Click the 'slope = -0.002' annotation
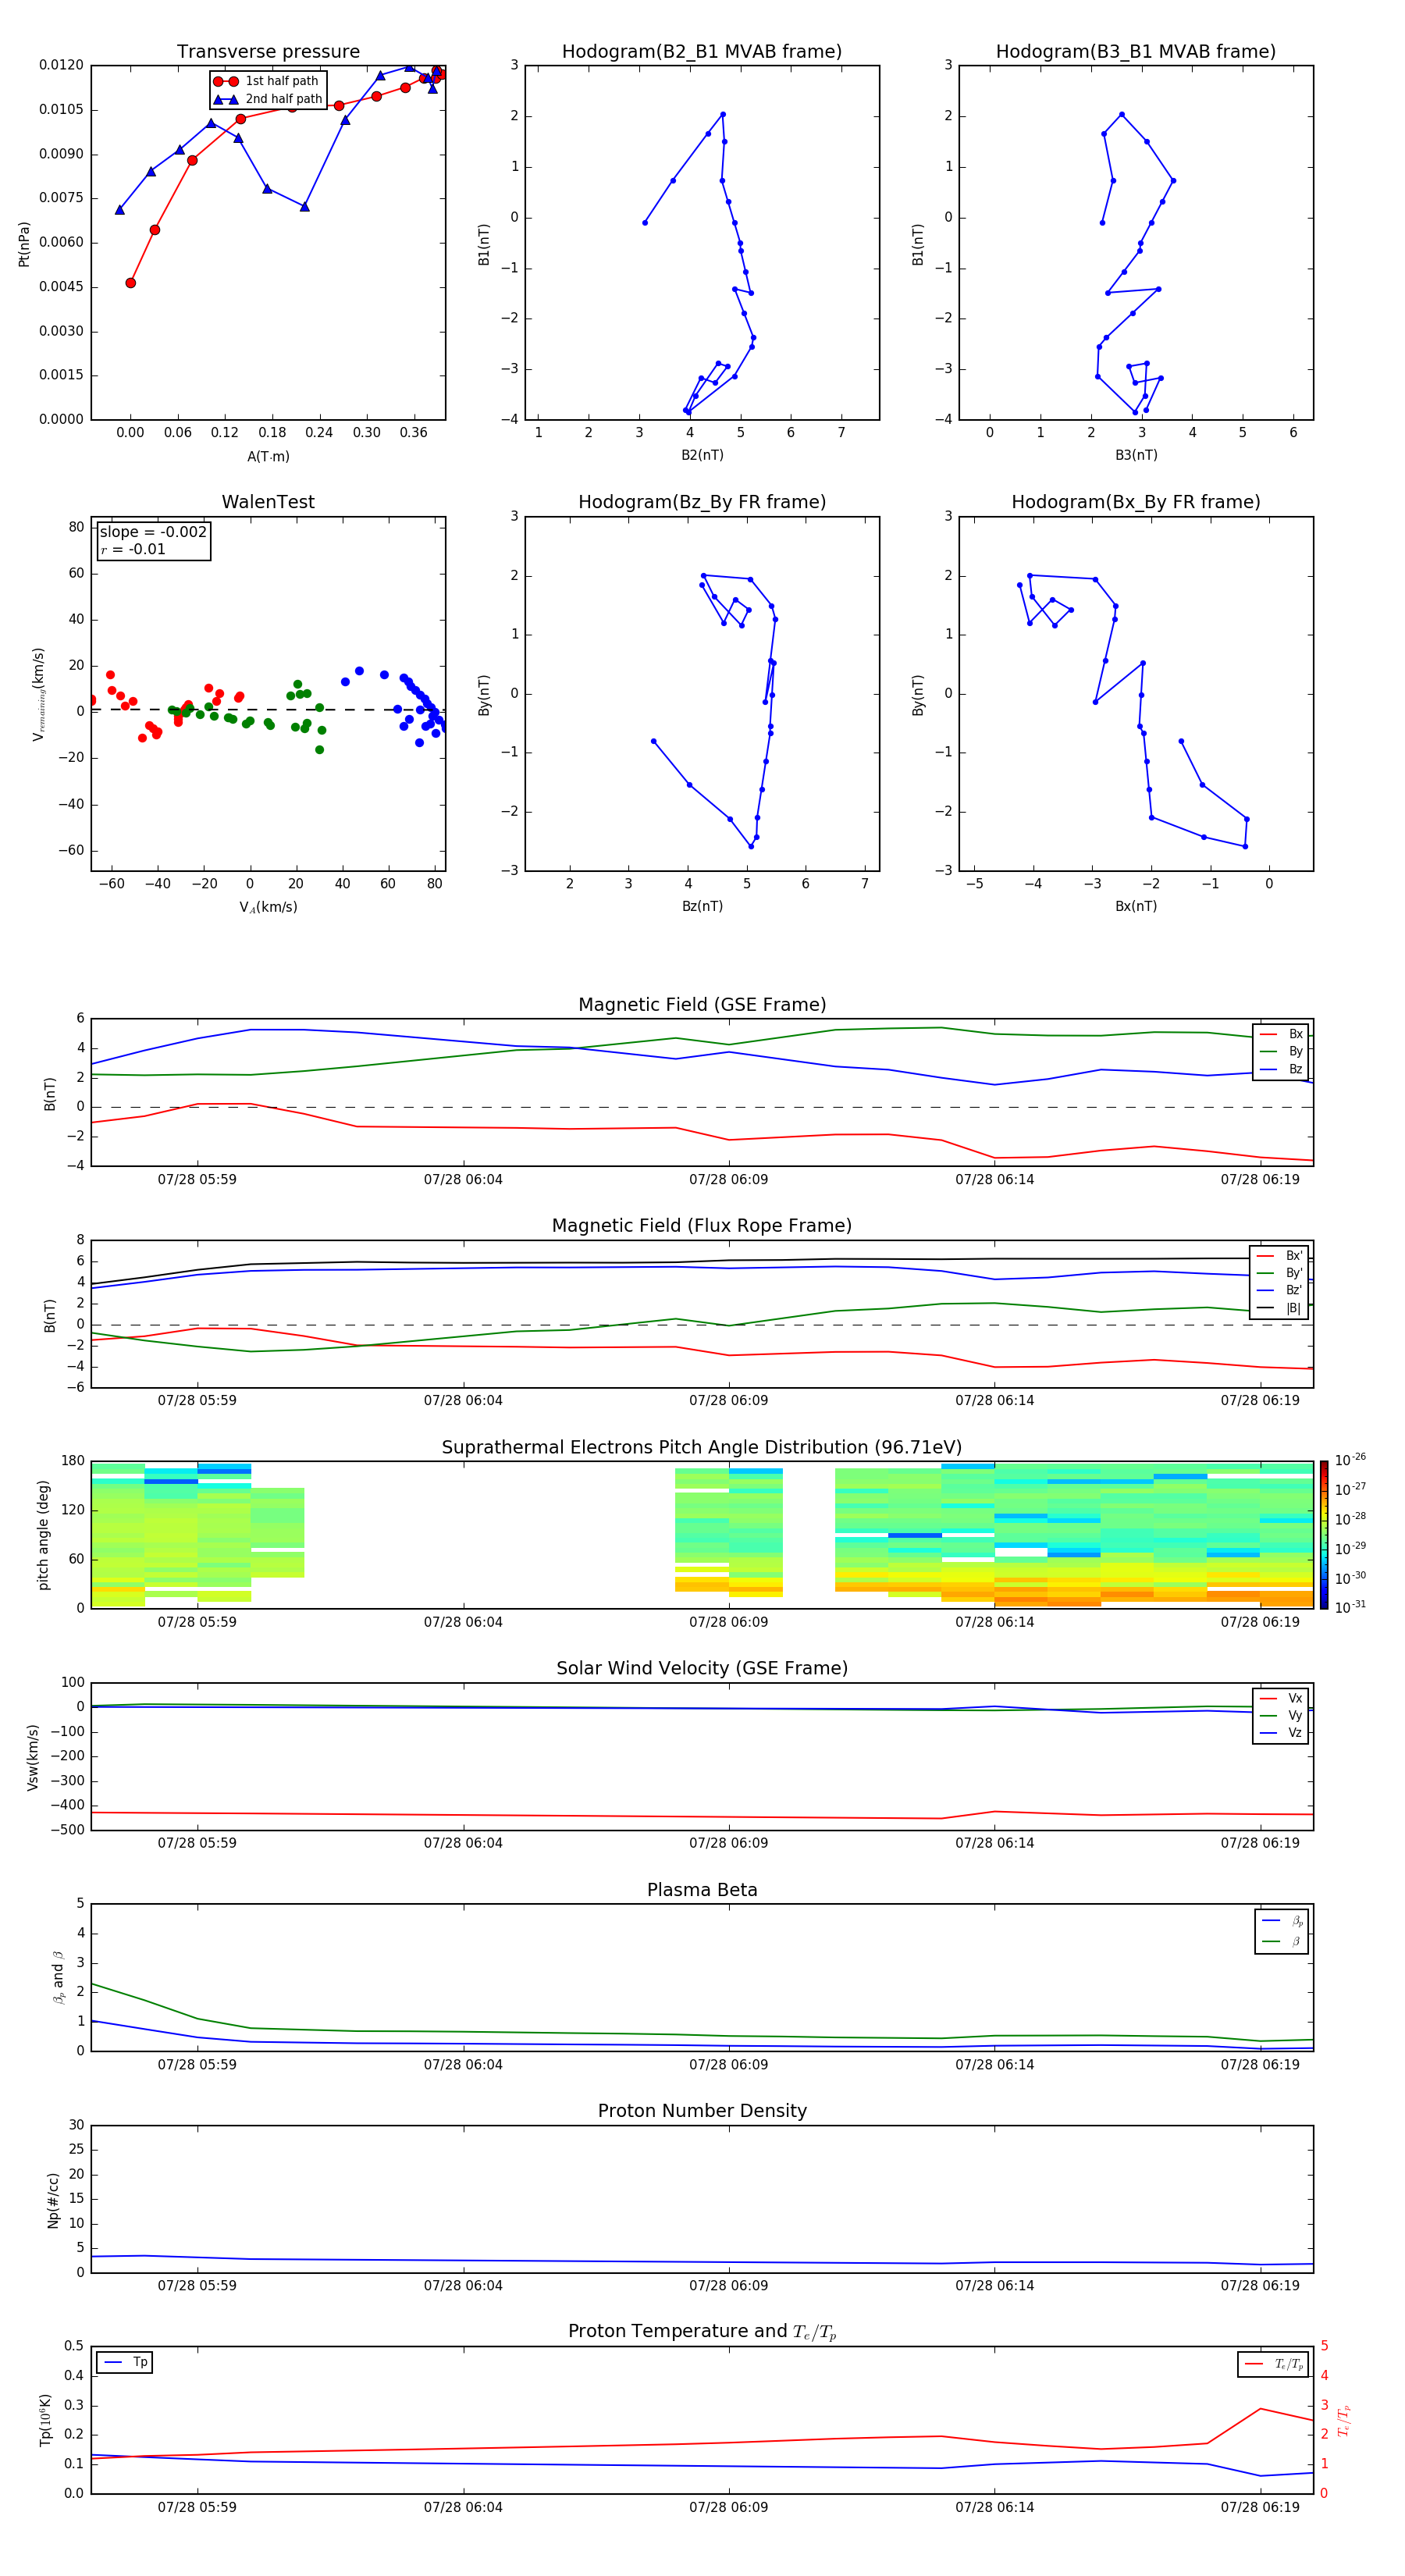Image resolution: width=1405 pixels, height=2576 pixels. pos(153,532)
